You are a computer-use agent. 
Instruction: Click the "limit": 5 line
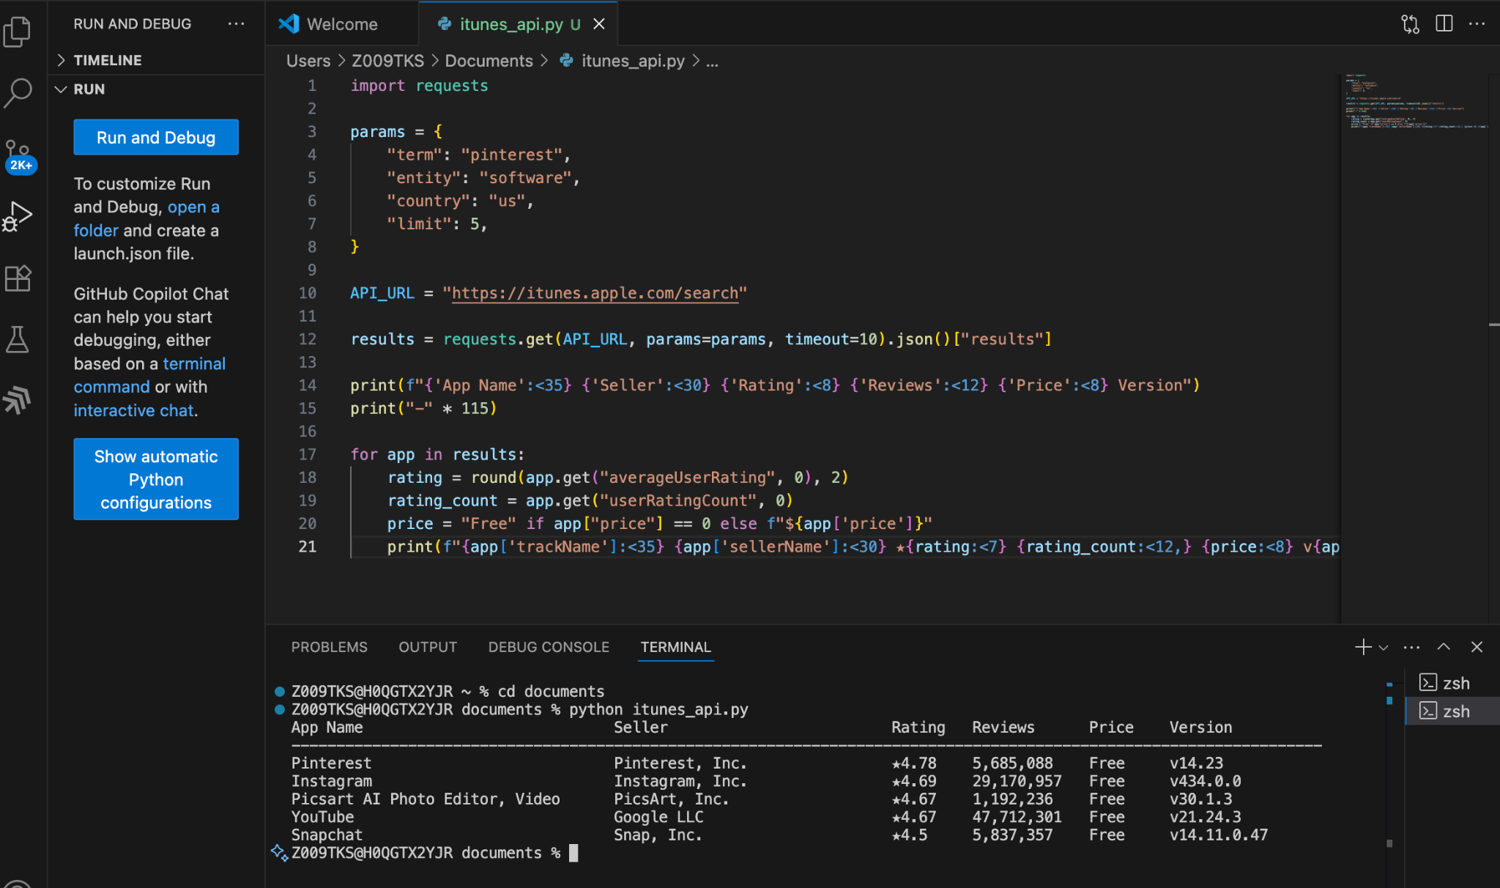coord(437,224)
